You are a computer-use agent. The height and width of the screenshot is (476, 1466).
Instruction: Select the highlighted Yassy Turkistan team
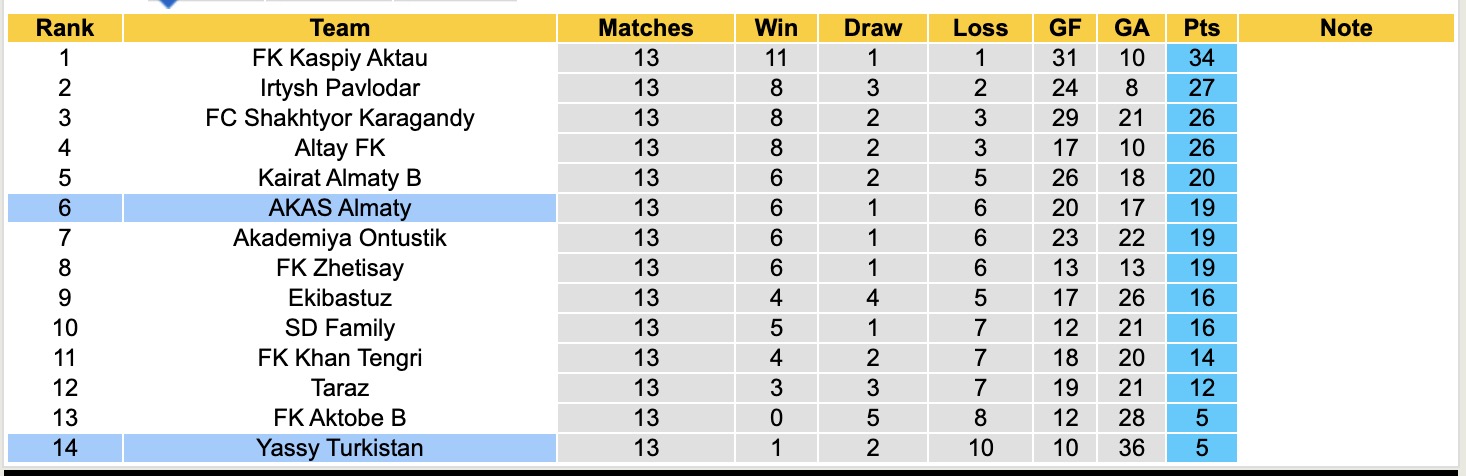click(340, 448)
